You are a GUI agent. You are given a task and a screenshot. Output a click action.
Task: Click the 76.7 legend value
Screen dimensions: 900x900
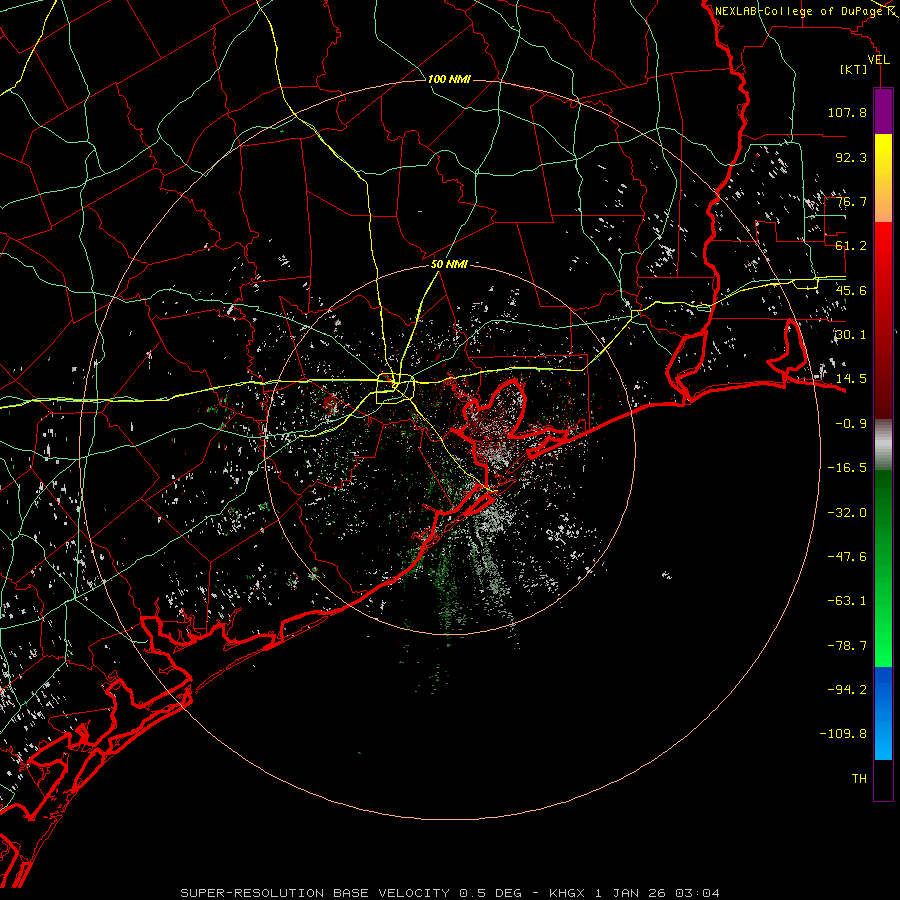(851, 201)
